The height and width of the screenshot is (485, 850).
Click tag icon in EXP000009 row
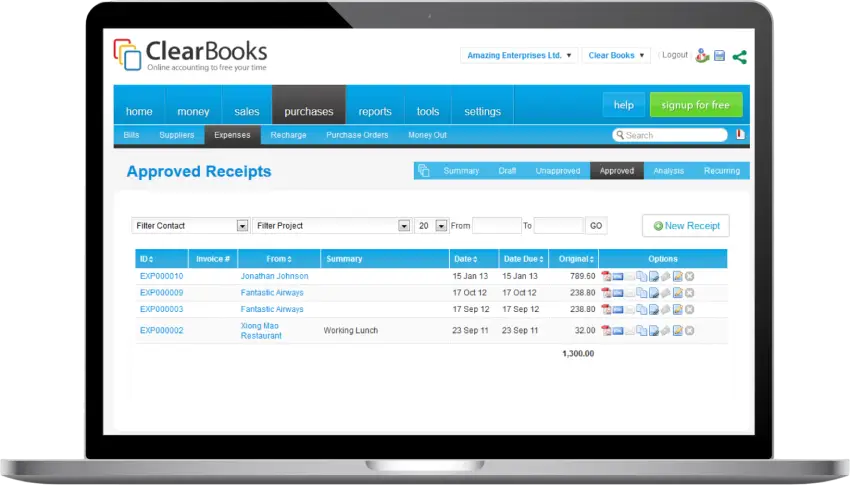tap(666, 293)
